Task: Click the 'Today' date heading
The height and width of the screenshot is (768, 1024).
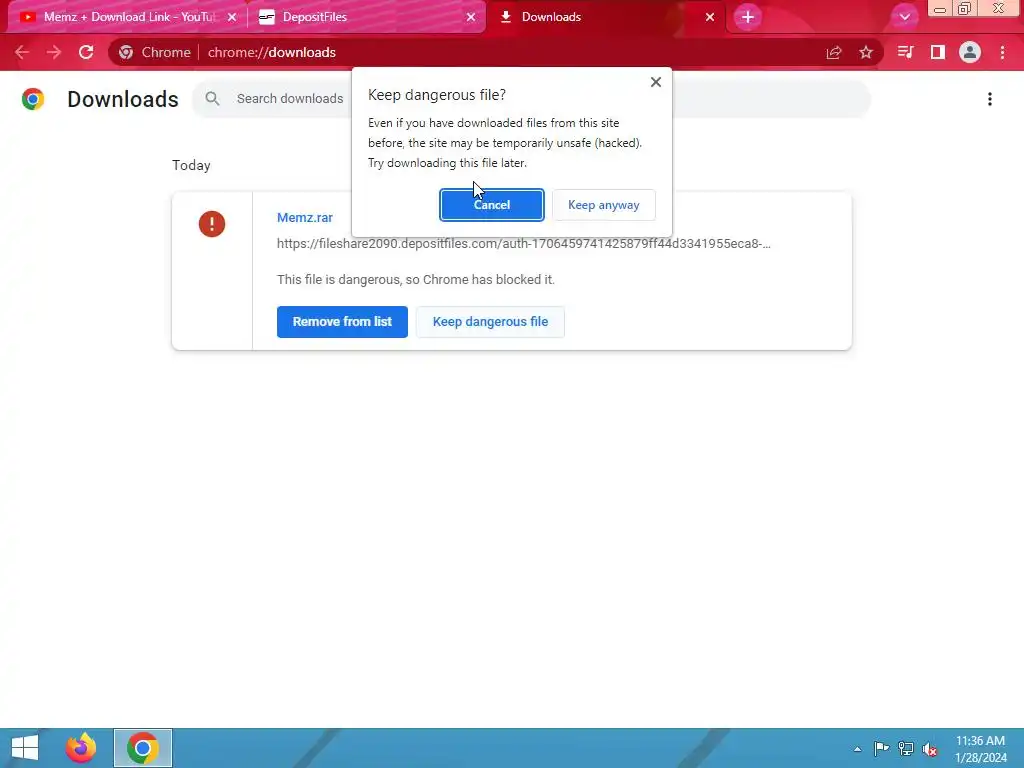Action: click(191, 165)
